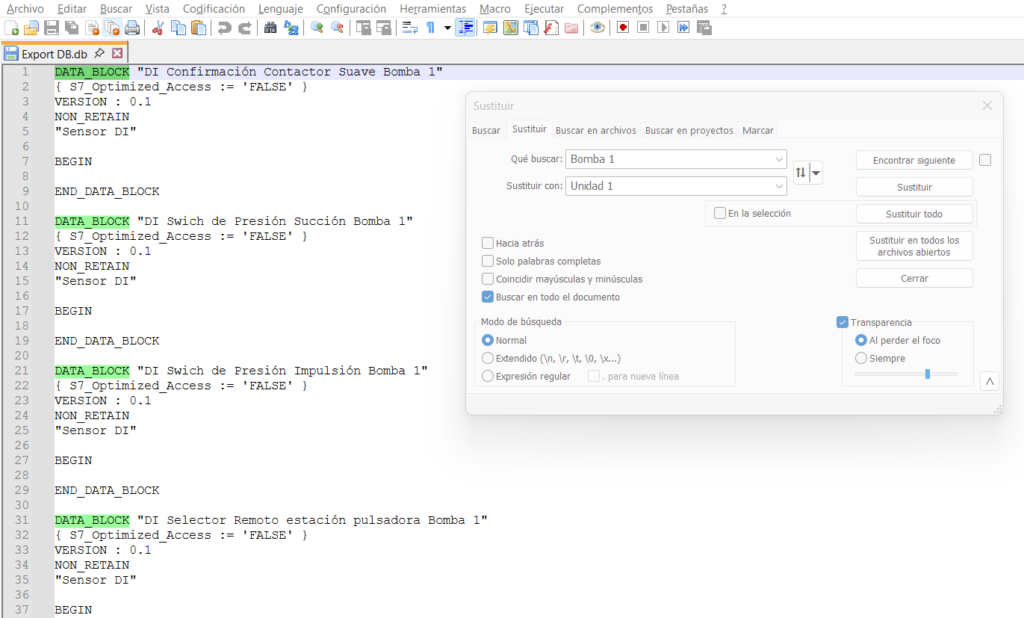This screenshot has height=618, width=1024.
Task: Click the Find binoculars icon
Action: pos(270,28)
